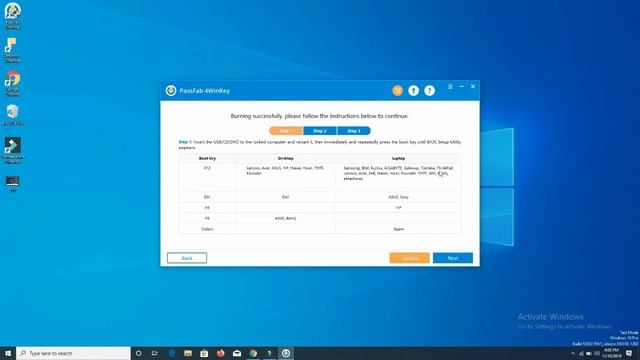Click the Apple laptop cell
The image size is (640, 360).
[398, 229]
